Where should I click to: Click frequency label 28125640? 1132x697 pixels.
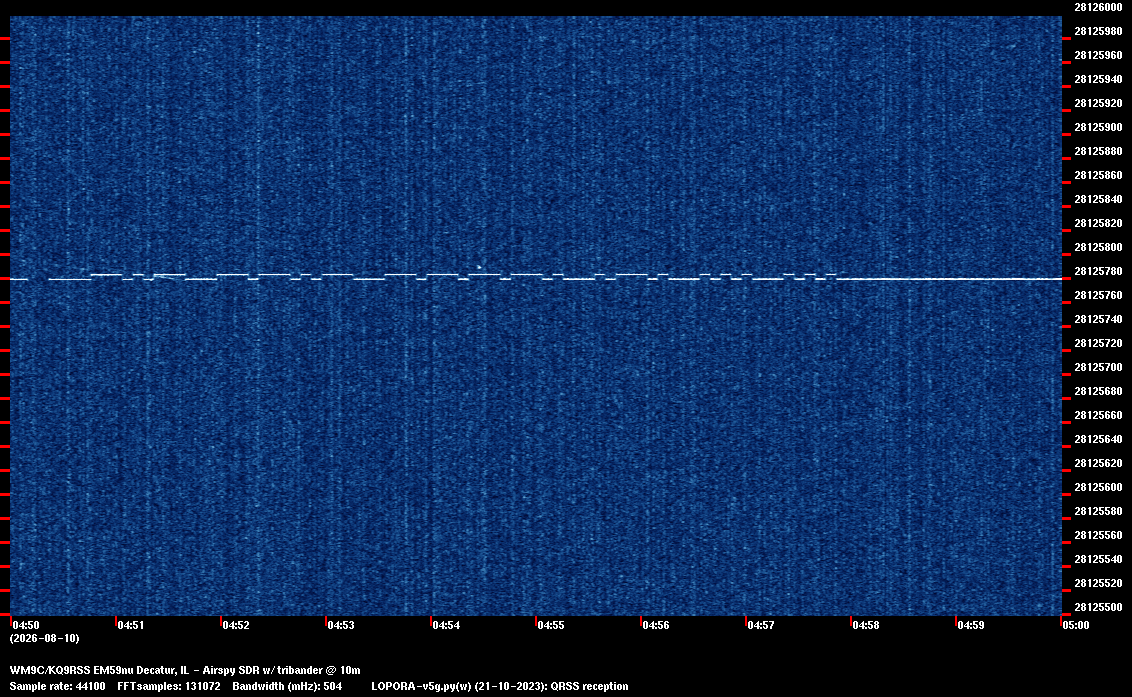(1098, 439)
